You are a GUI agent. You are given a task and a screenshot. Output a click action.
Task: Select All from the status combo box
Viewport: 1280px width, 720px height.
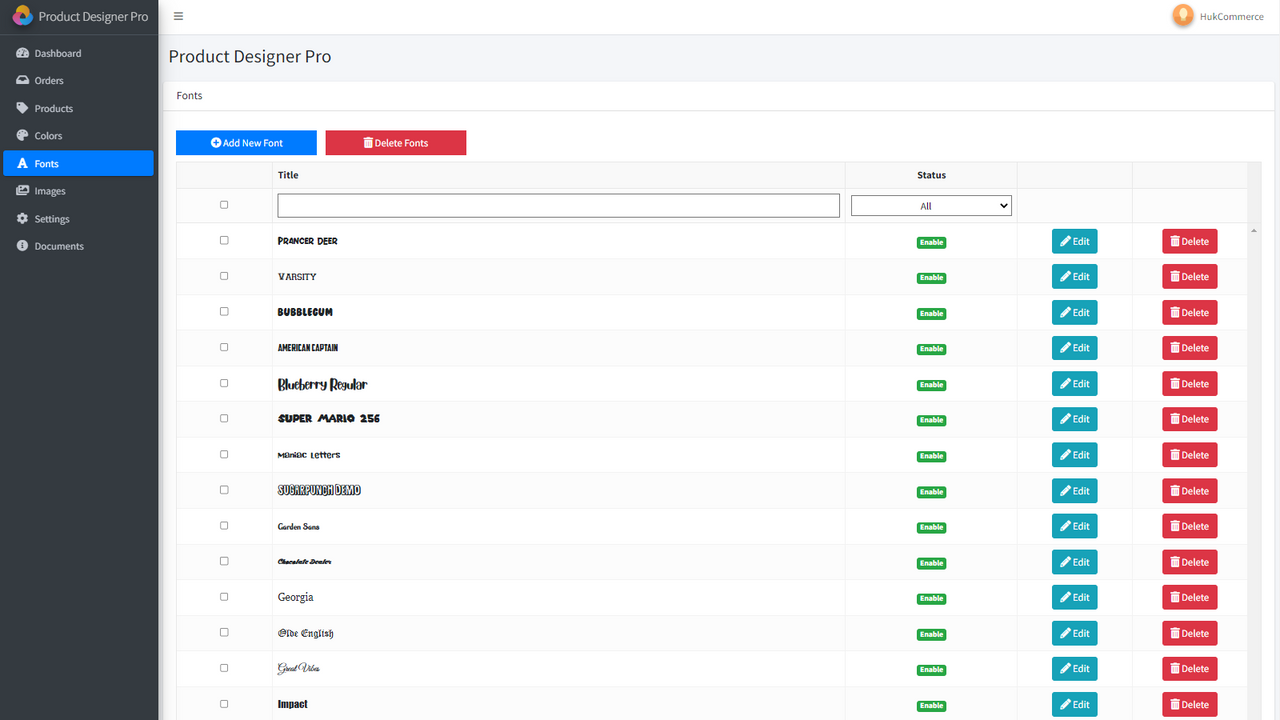[931, 205]
